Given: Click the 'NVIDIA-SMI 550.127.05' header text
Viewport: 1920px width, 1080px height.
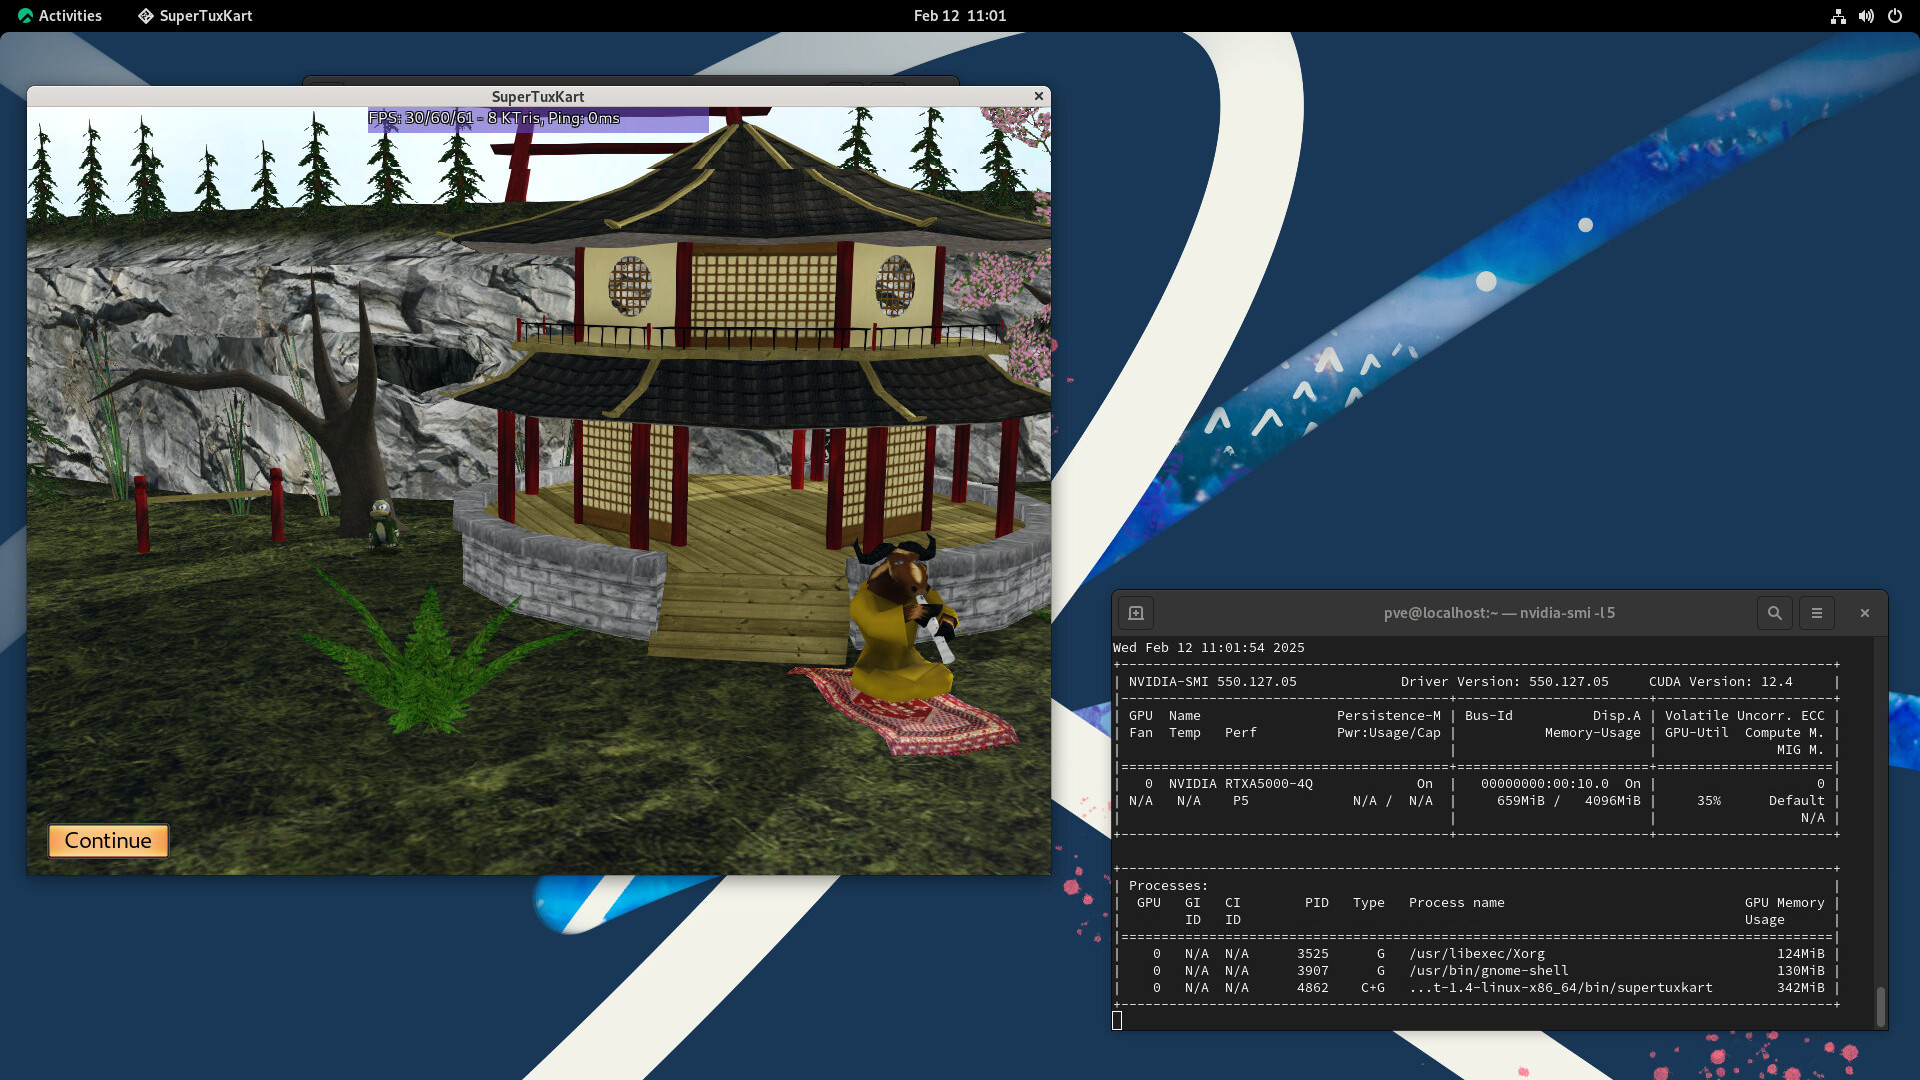Looking at the screenshot, I should pos(1213,682).
